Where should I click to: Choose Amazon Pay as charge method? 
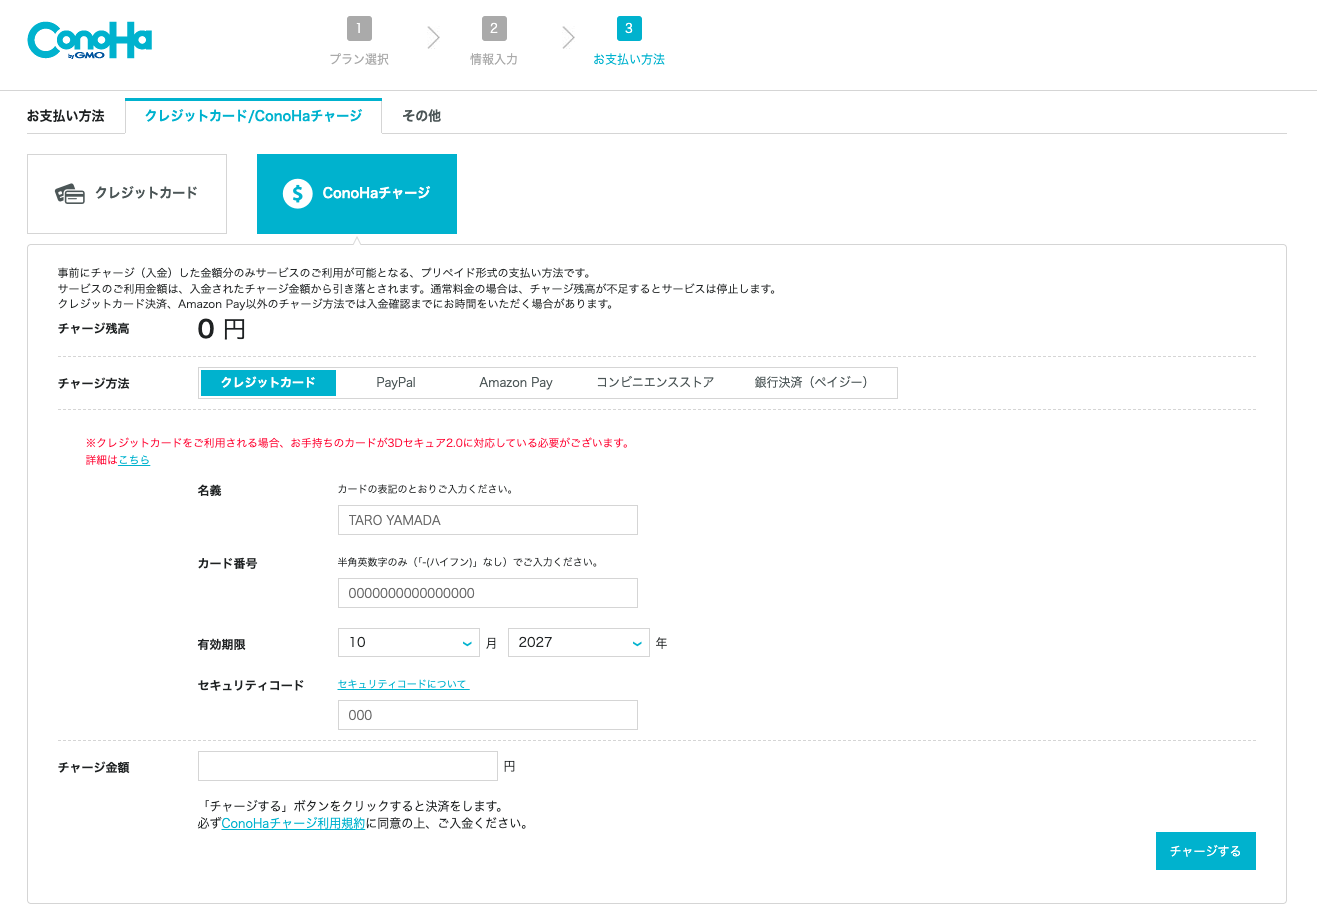[x=516, y=383]
